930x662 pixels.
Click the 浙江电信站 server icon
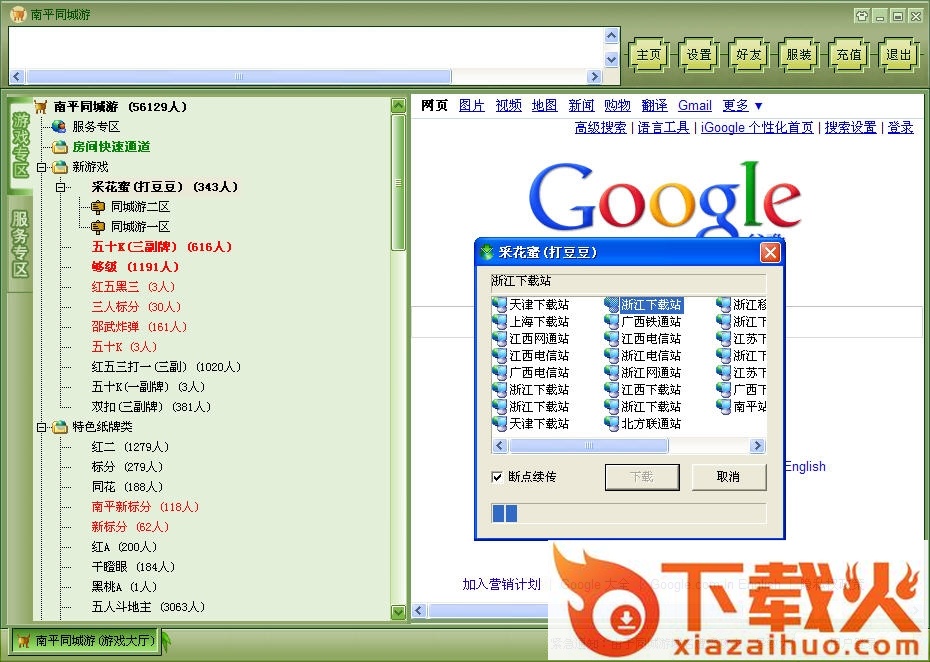click(x=611, y=355)
